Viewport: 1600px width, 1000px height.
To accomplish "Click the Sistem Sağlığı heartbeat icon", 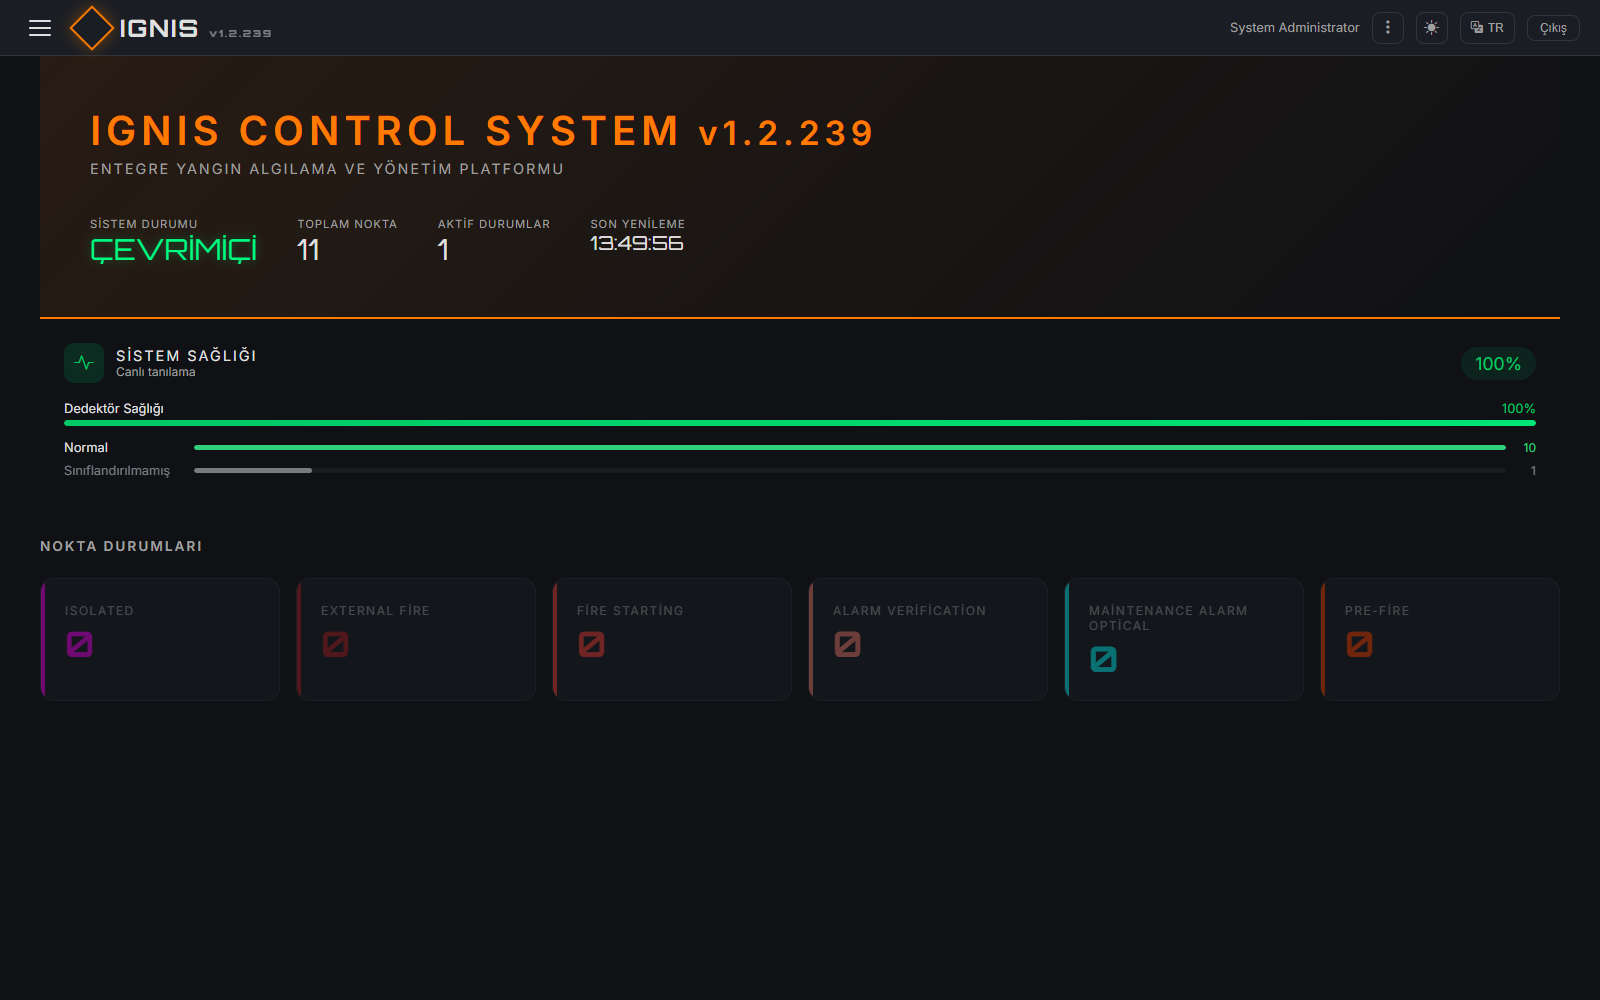I will [84, 363].
